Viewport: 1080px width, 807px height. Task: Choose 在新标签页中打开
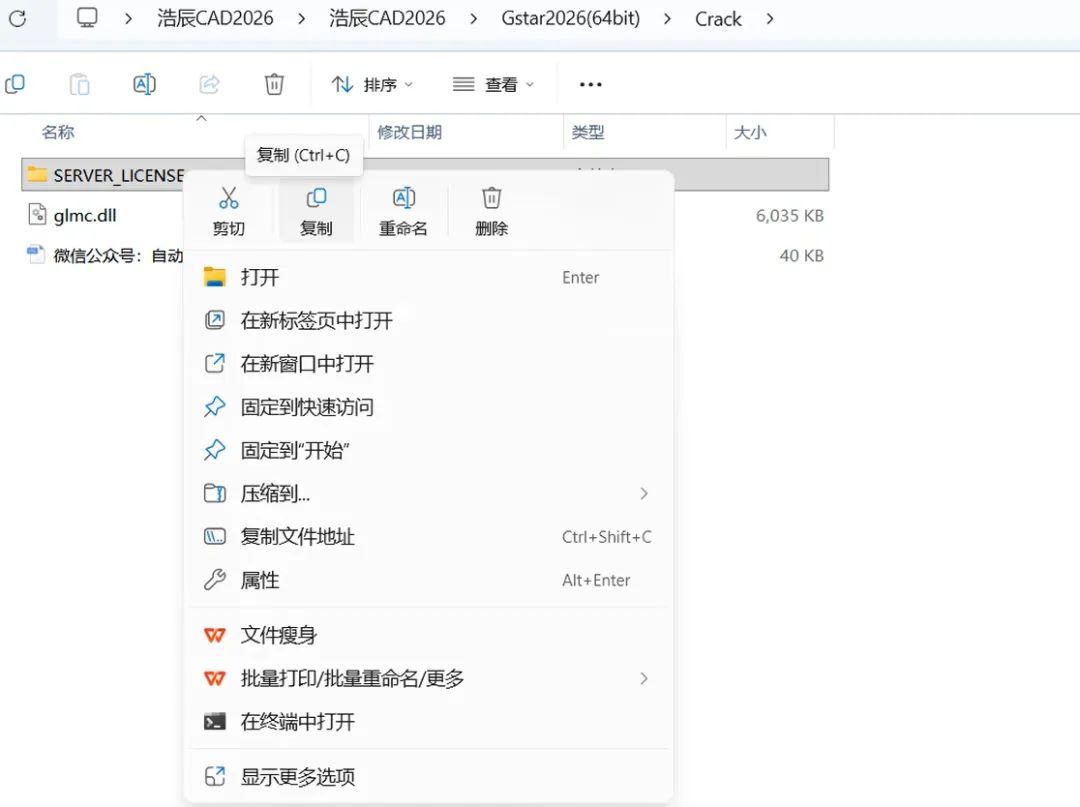[x=428, y=320]
